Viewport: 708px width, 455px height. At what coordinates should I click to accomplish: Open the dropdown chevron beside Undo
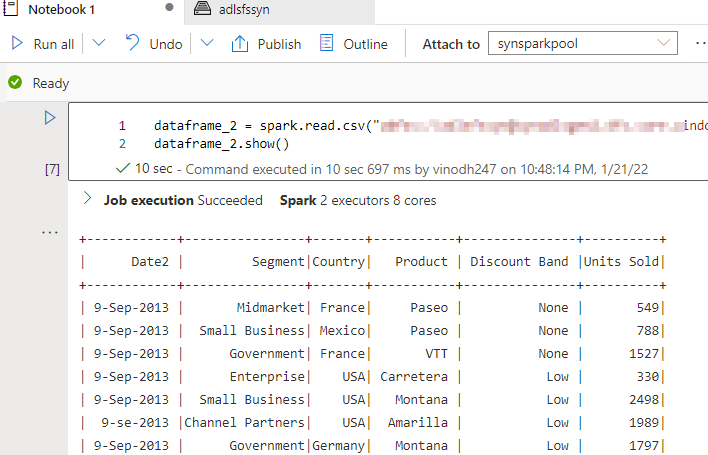click(x=207, y=44)
